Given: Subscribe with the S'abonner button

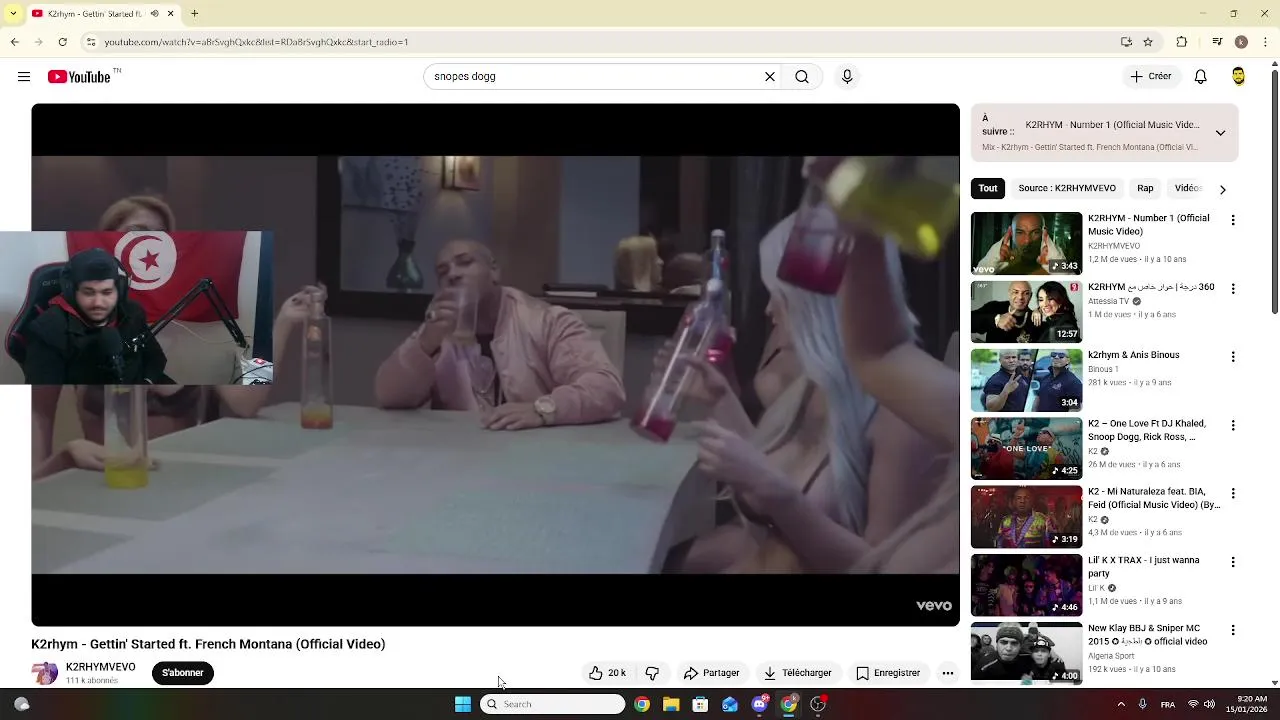Looking at the screenshot, I should 183,673.
